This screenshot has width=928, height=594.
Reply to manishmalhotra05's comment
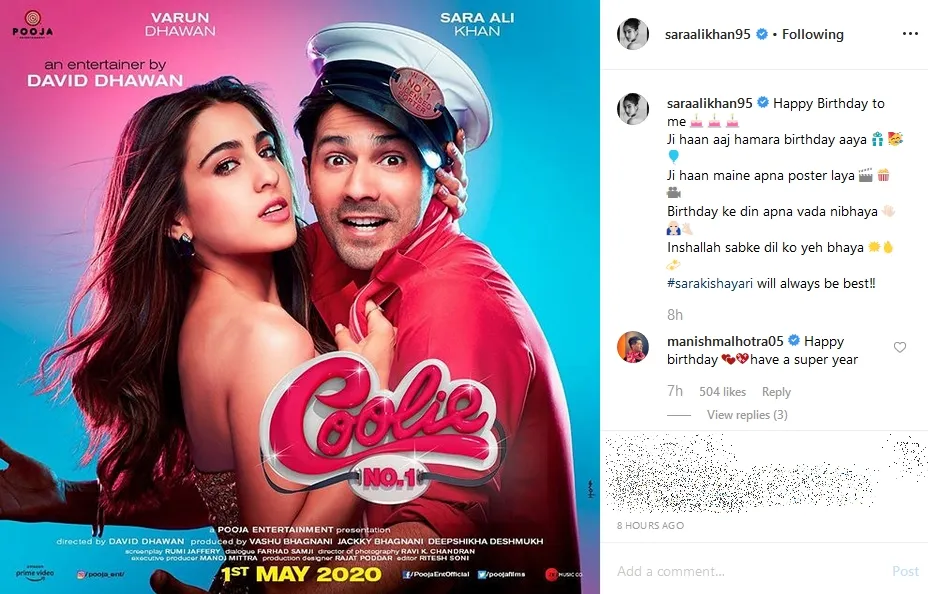click(776, 392)
